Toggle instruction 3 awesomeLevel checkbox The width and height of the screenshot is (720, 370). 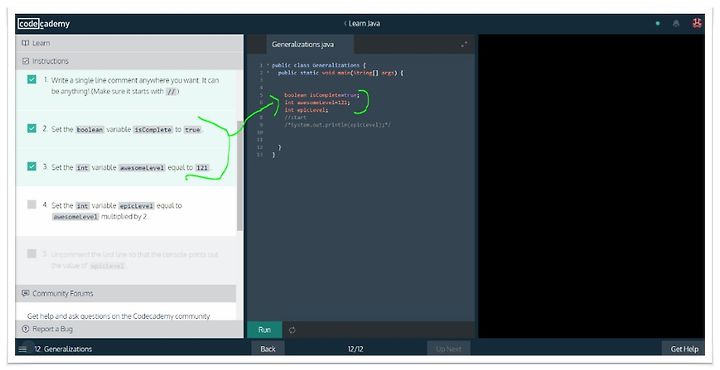pyautogui.click(x=32, y=166)
